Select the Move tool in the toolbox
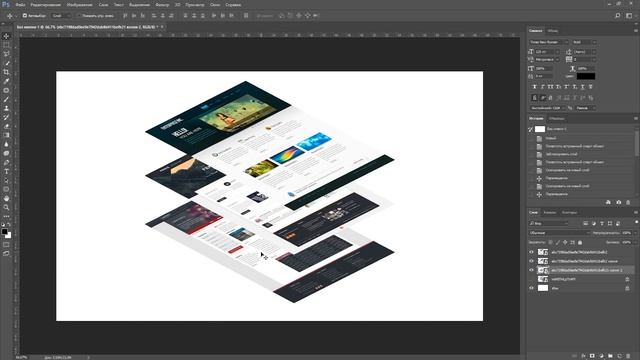The image size is (640, 360). point(6,36)
